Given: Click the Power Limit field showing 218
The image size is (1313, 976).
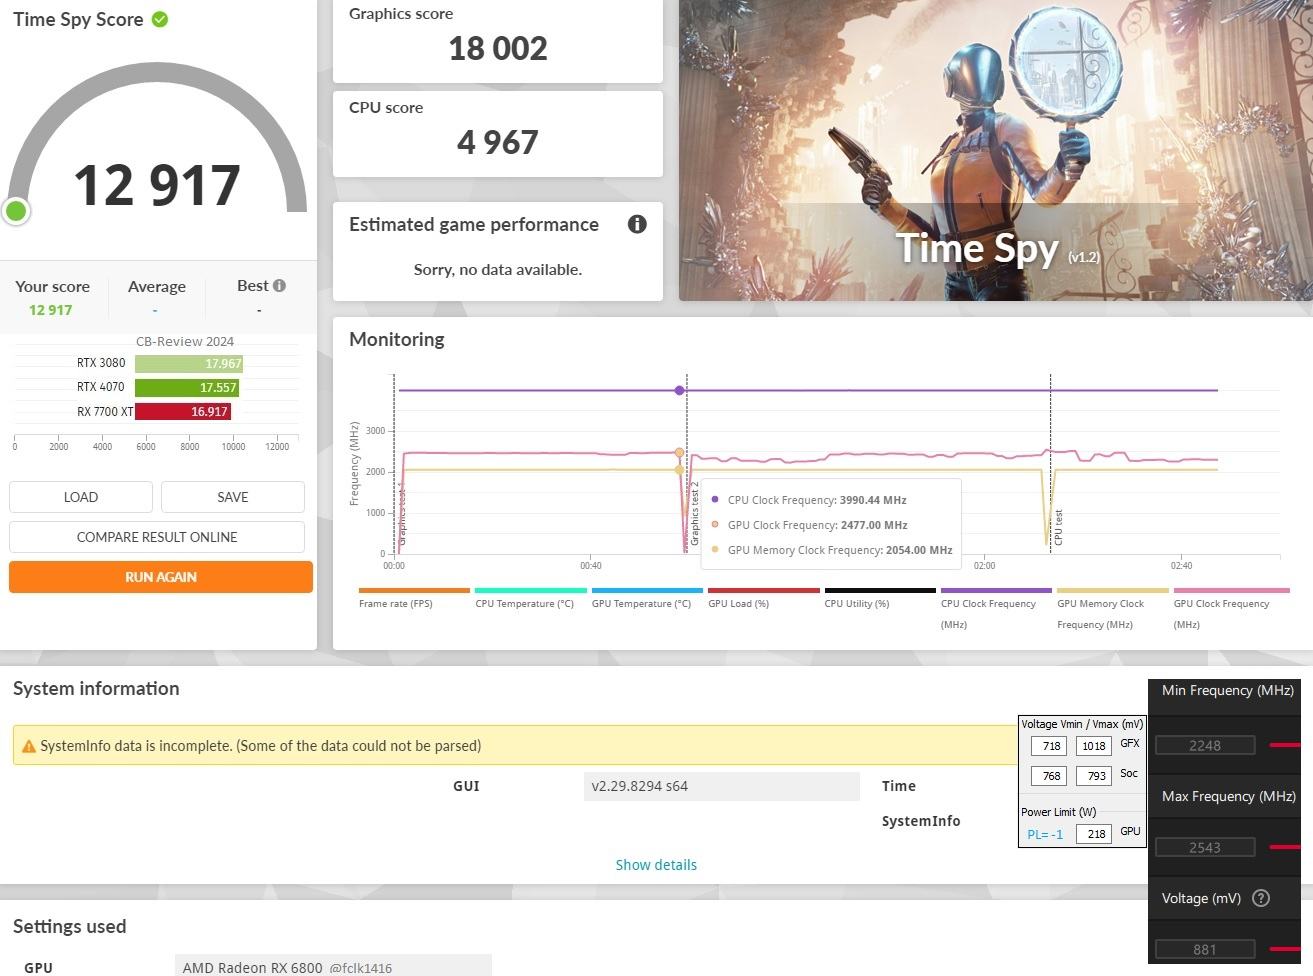Looking at the screenshot, I should [x=1094, y=833].
